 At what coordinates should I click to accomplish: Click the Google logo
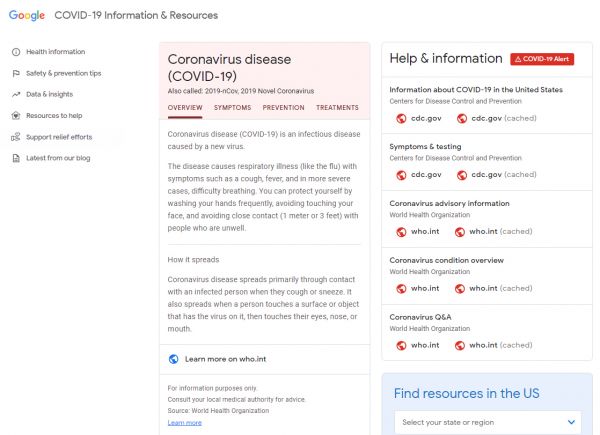click(28, 15)
